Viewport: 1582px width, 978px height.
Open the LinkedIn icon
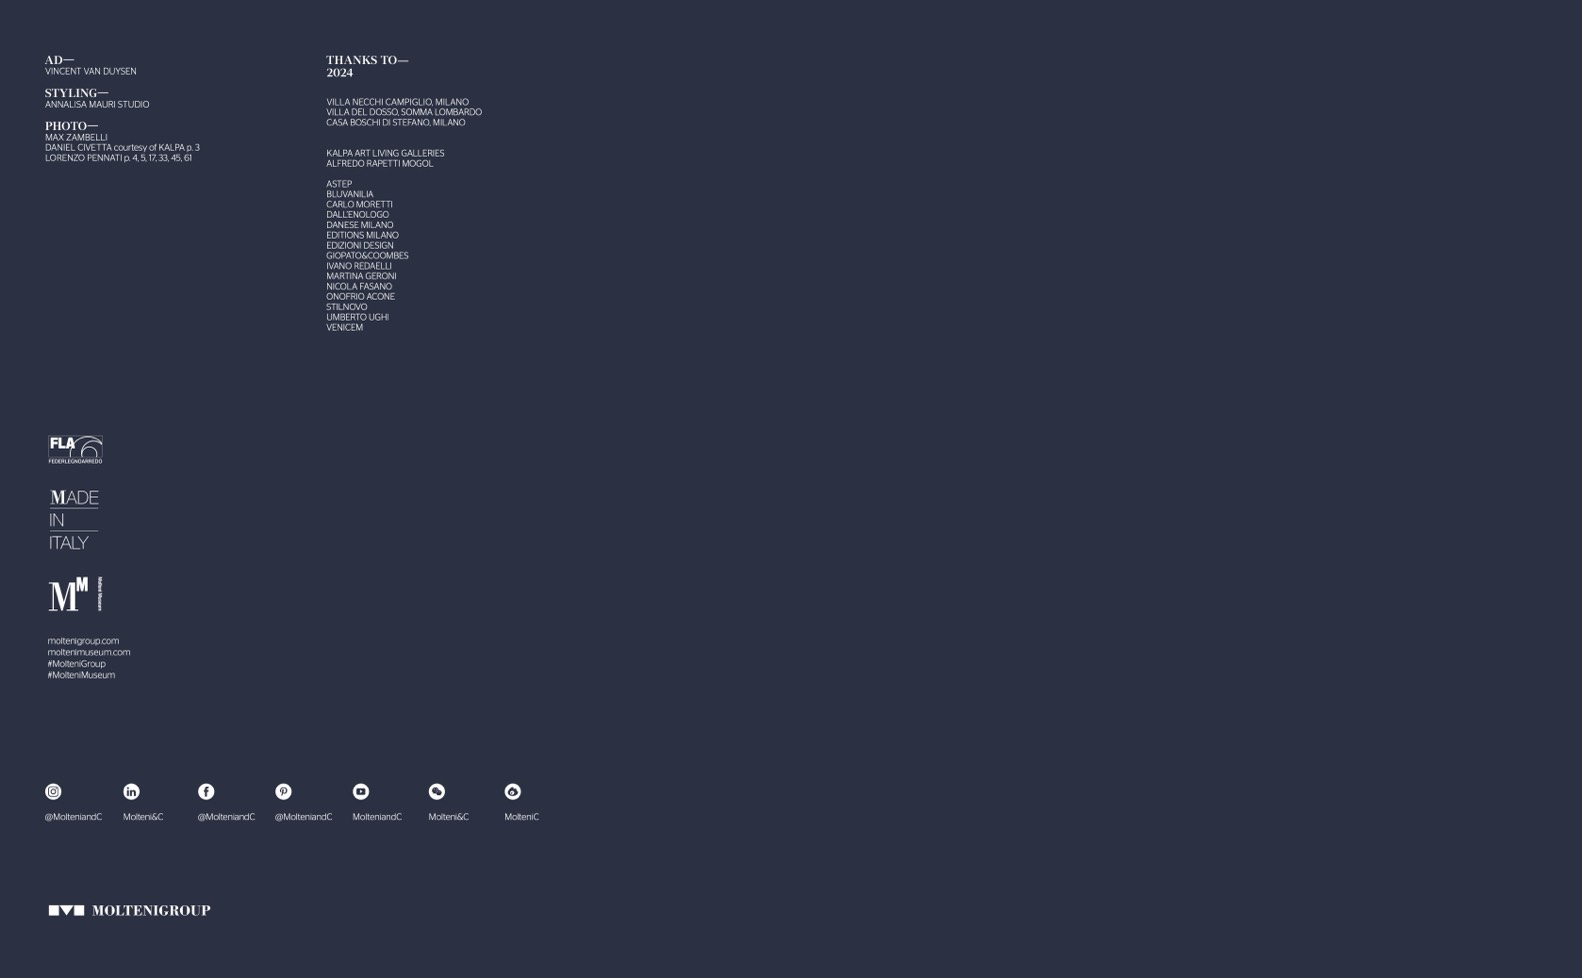tap(131, 791)
